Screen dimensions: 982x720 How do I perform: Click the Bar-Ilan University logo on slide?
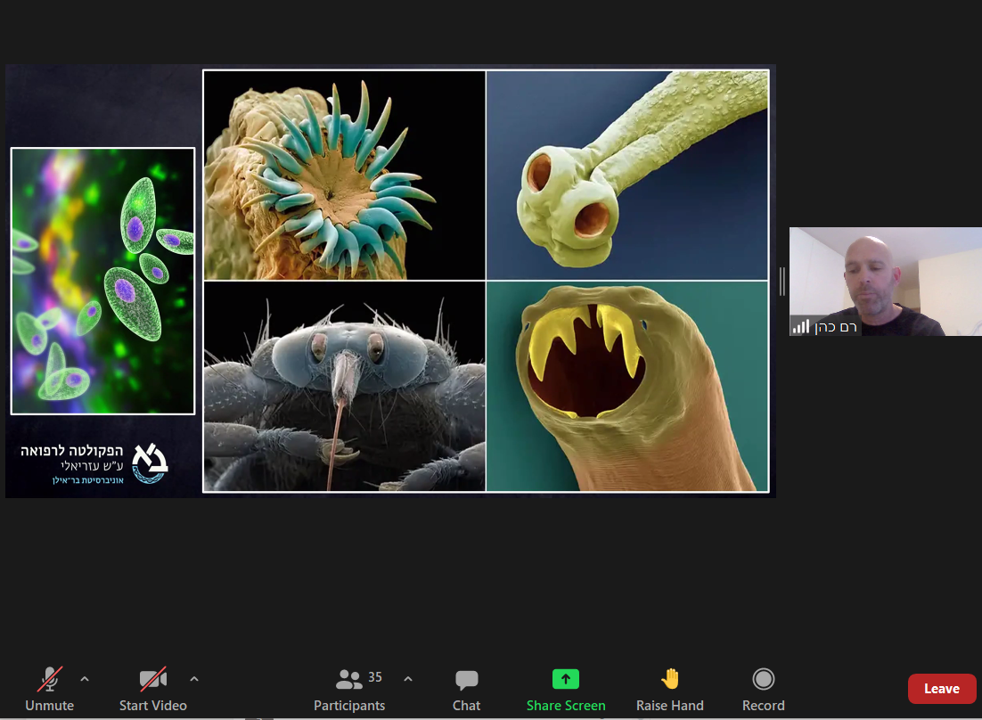tap(150, 462)
